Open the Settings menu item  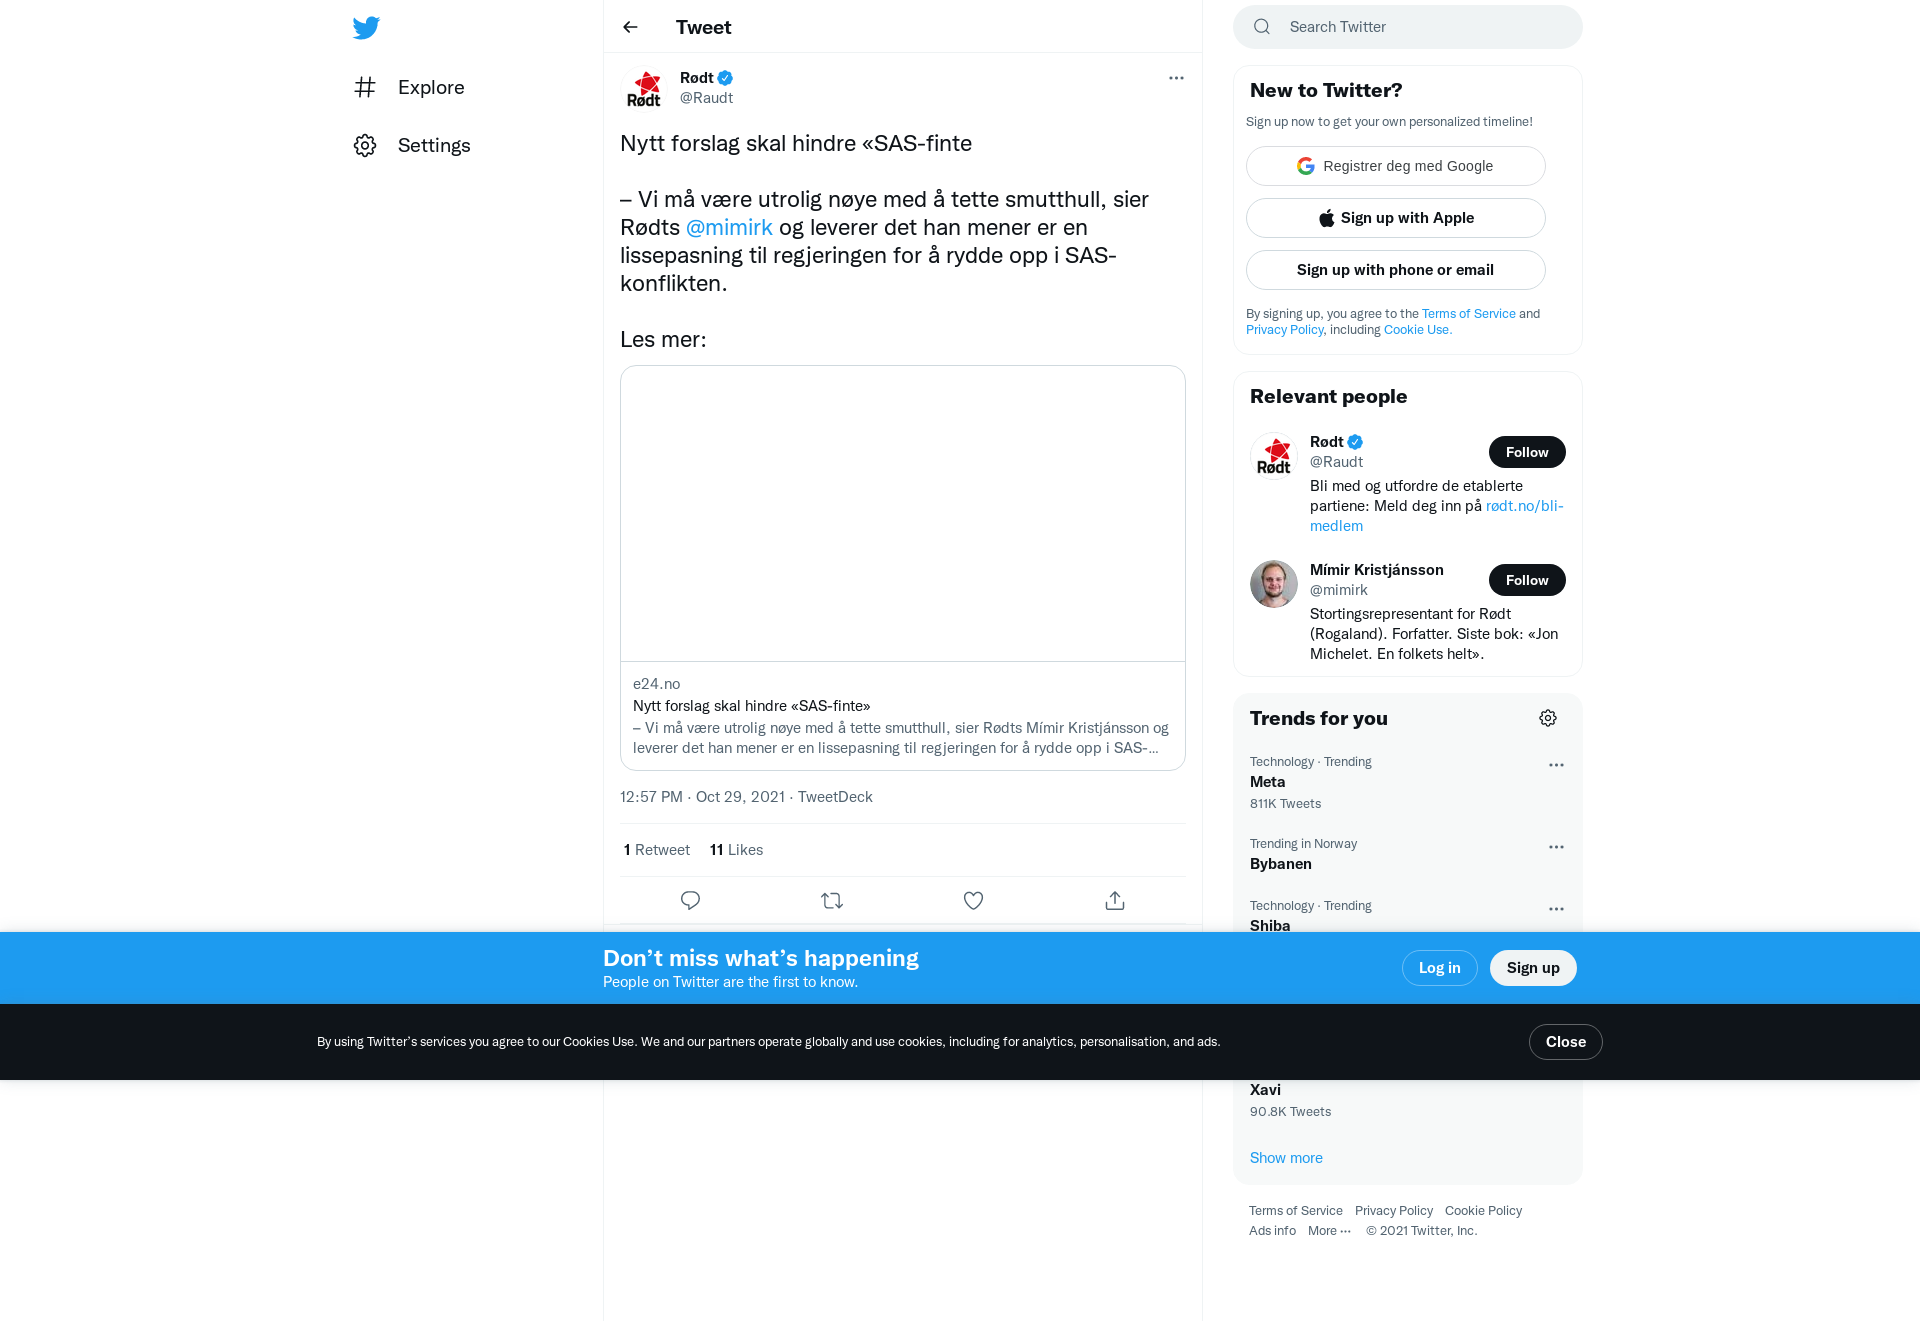[x=412, y=145]
